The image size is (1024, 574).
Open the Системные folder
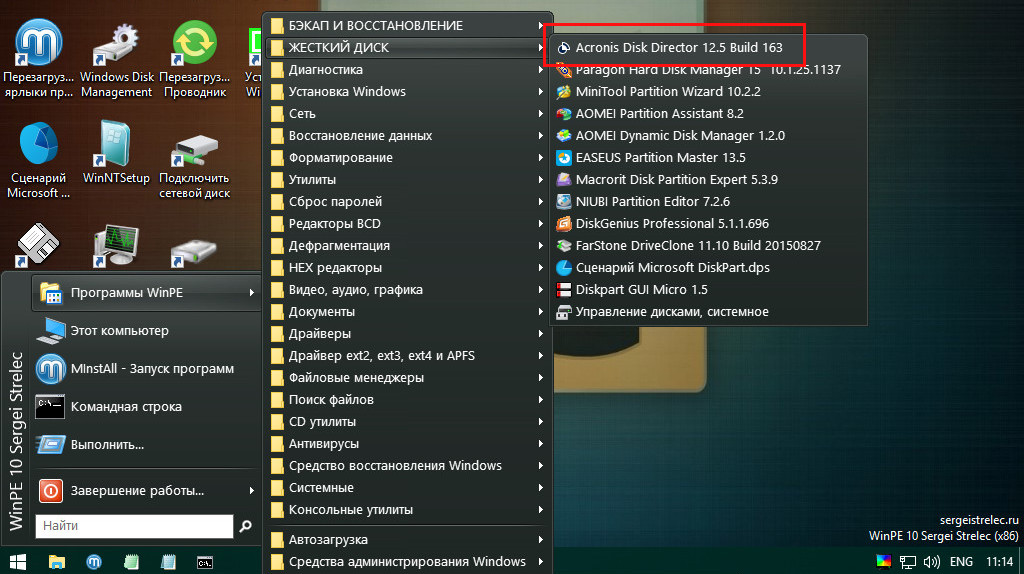408,488
